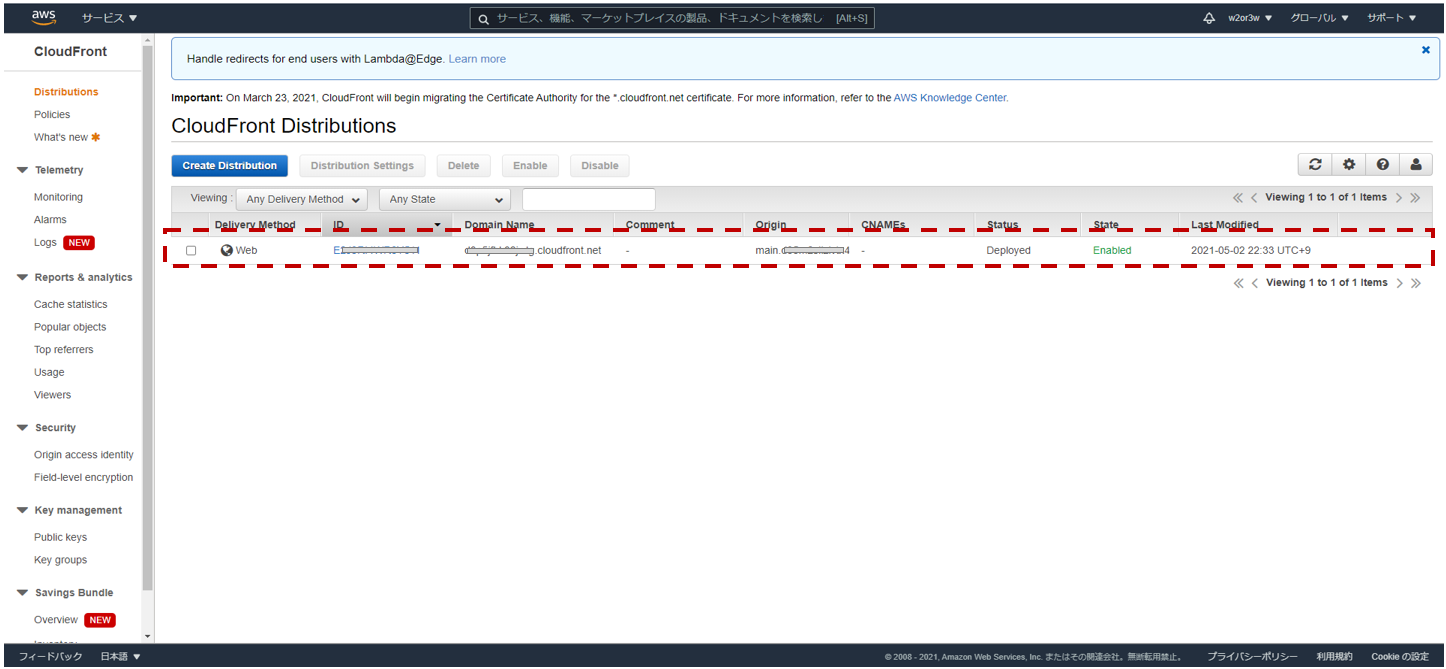
Task: Follow the Learn more link in banner
Action: click(477, 59)
